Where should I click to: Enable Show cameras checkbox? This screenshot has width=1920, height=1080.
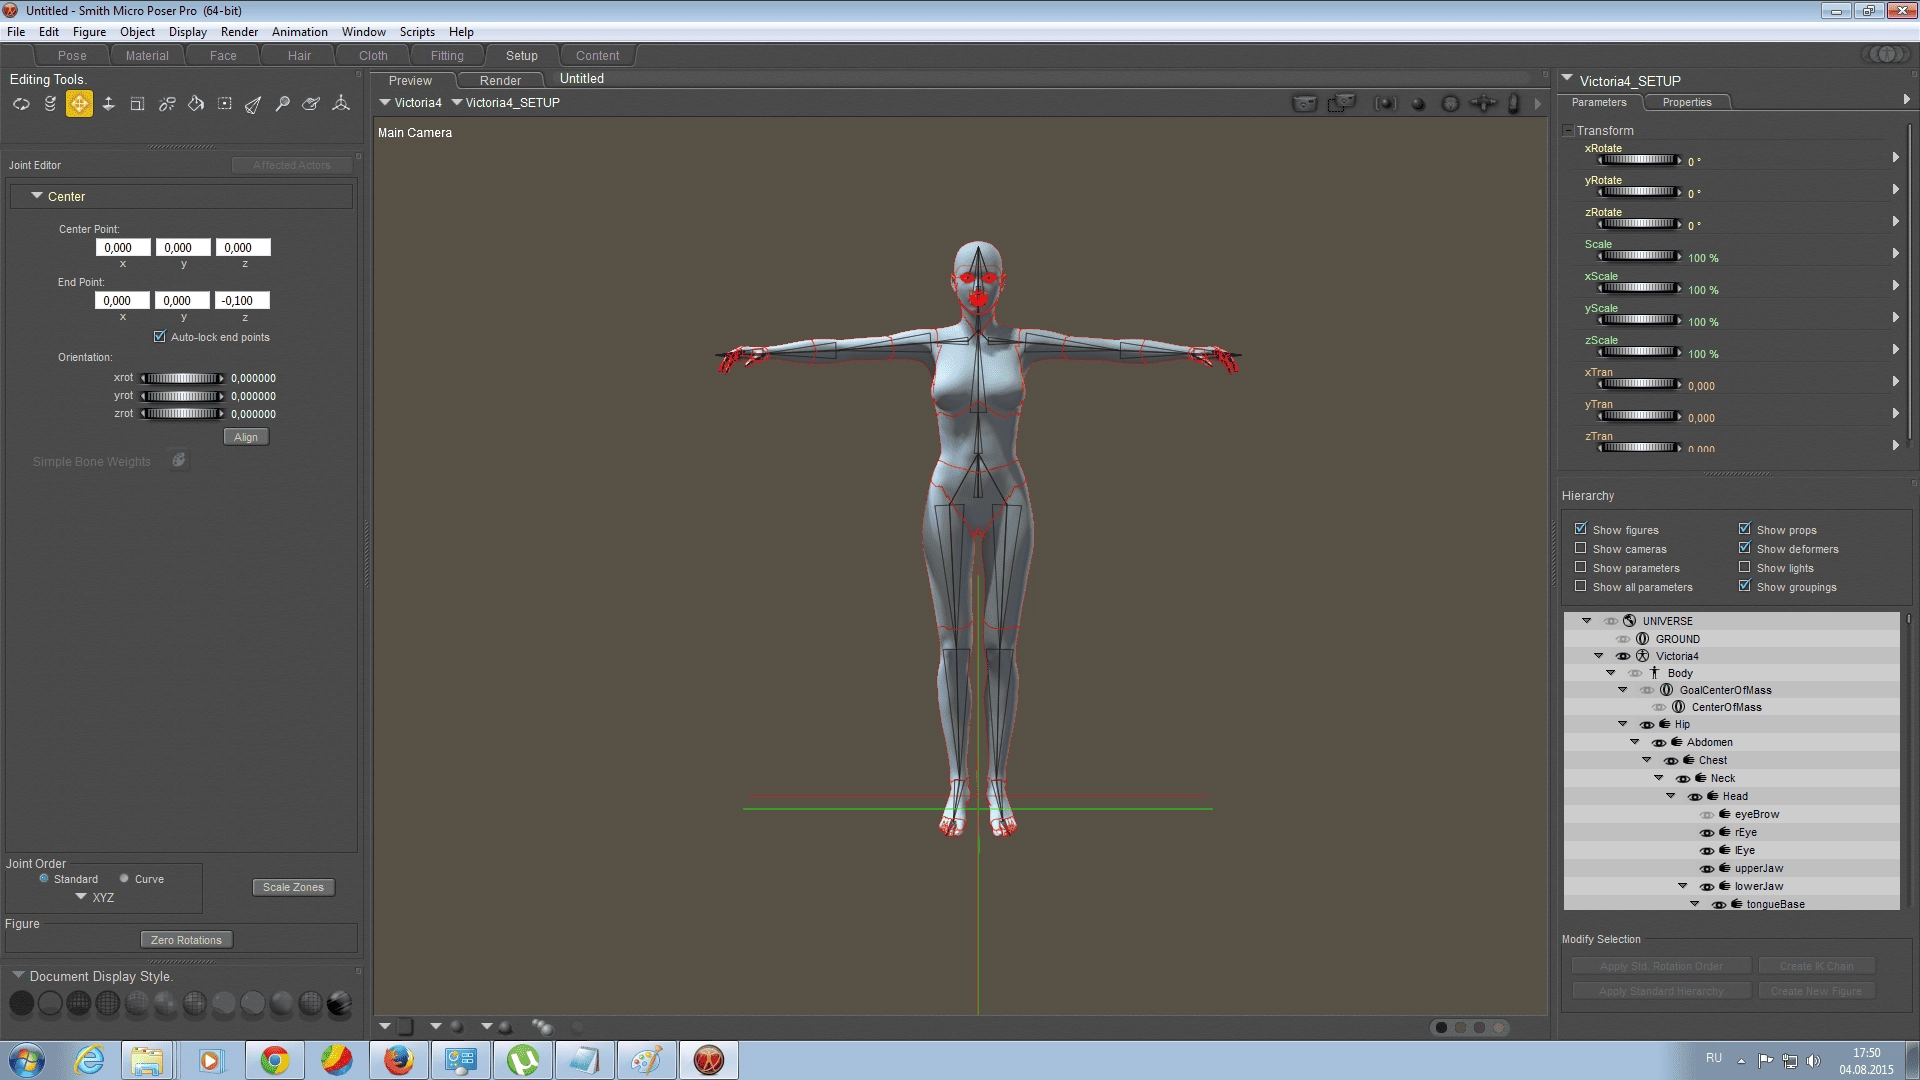click(1581, 548)
